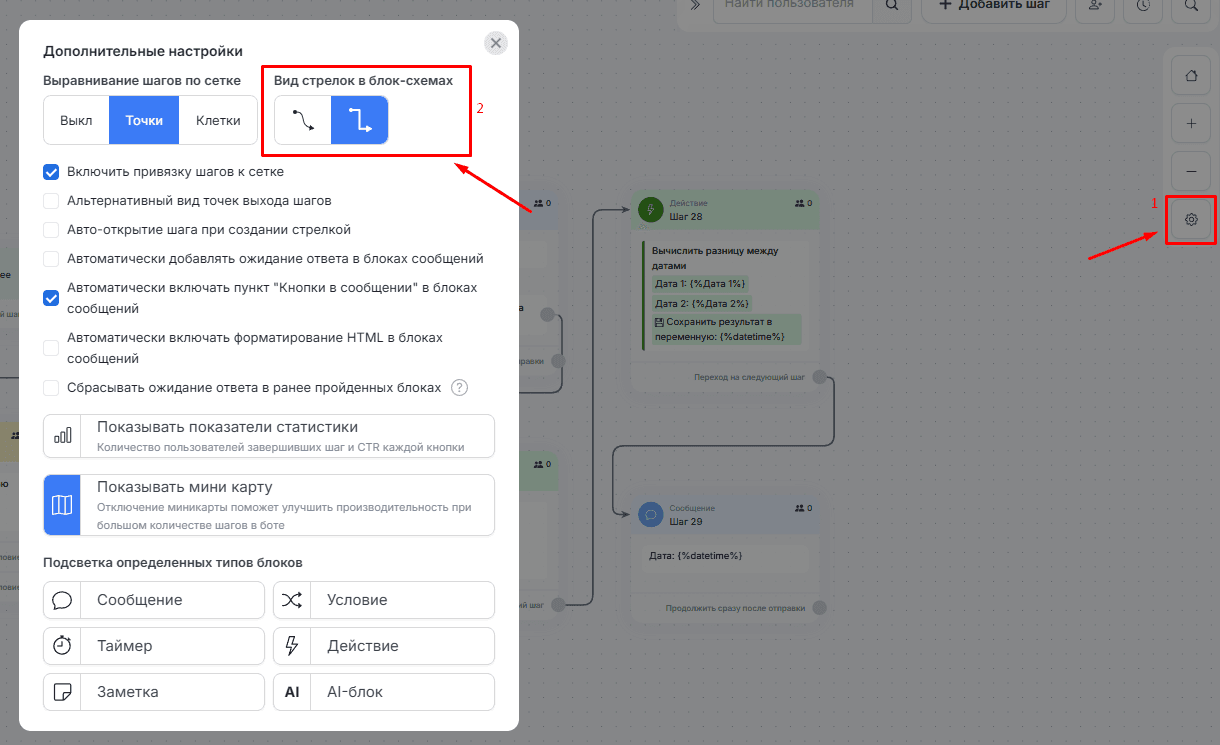Screen dimensions: 1220x745
Task: Click the green action icon on Шаг 28
Action: coord(651,209)
